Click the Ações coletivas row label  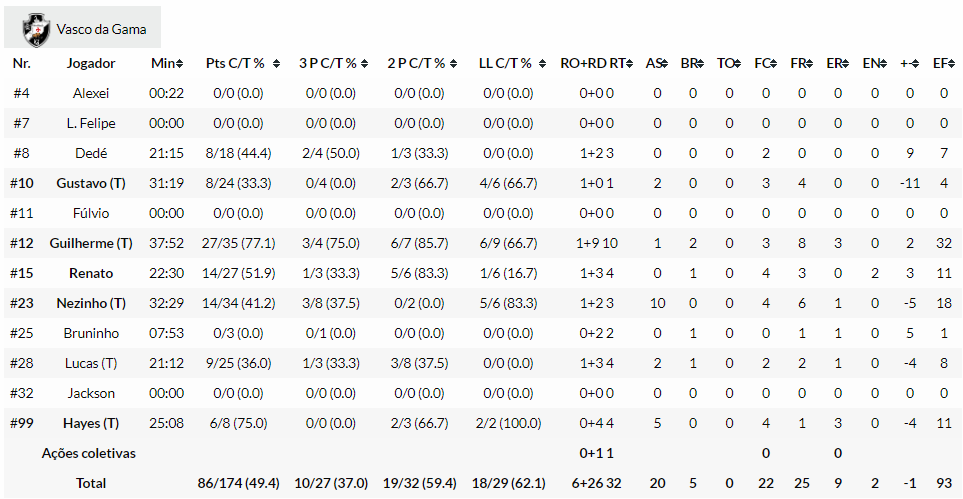[x=89, y=453]
